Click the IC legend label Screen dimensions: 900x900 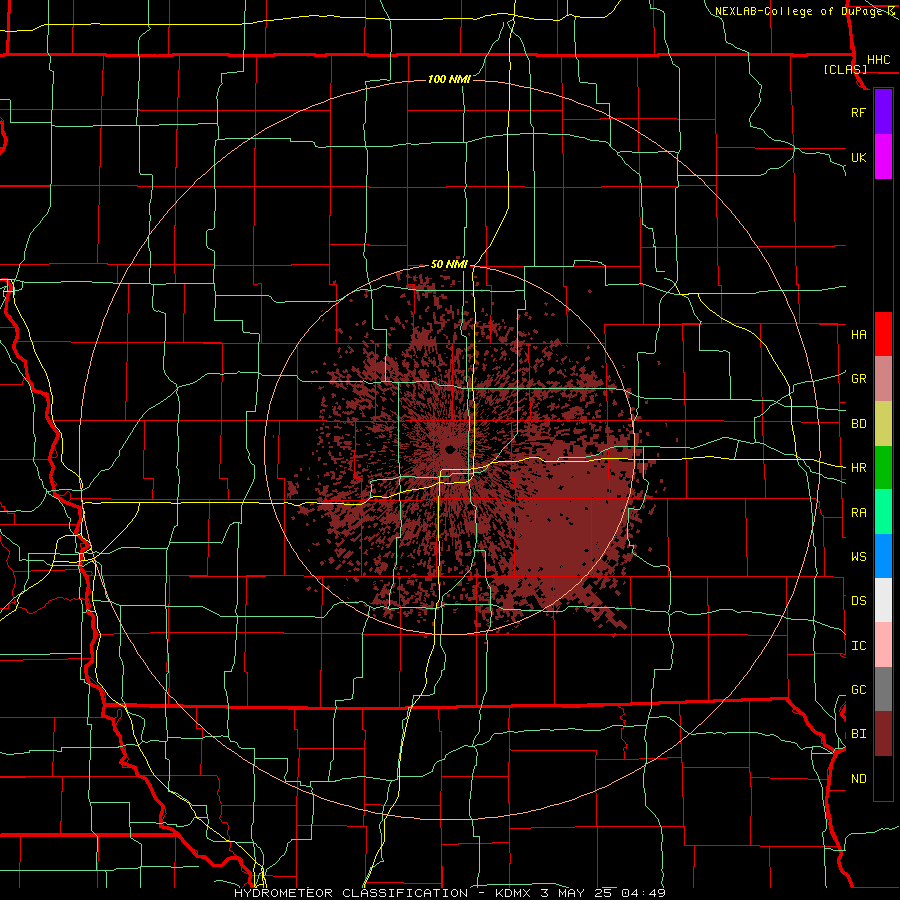(x=858, y=646)
